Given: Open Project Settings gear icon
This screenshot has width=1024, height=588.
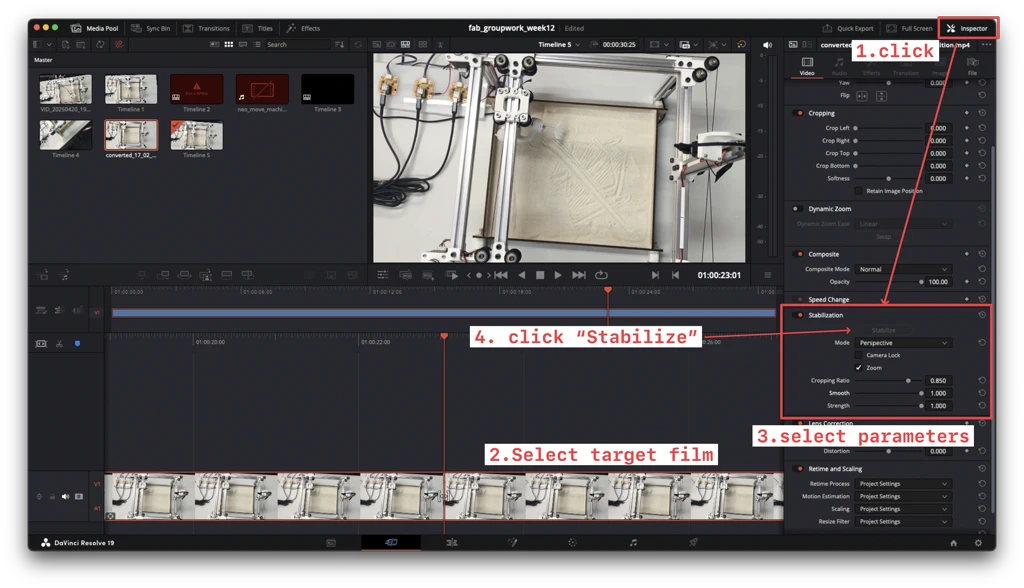Looking at the screenshot, I should [x=978, y=543].
